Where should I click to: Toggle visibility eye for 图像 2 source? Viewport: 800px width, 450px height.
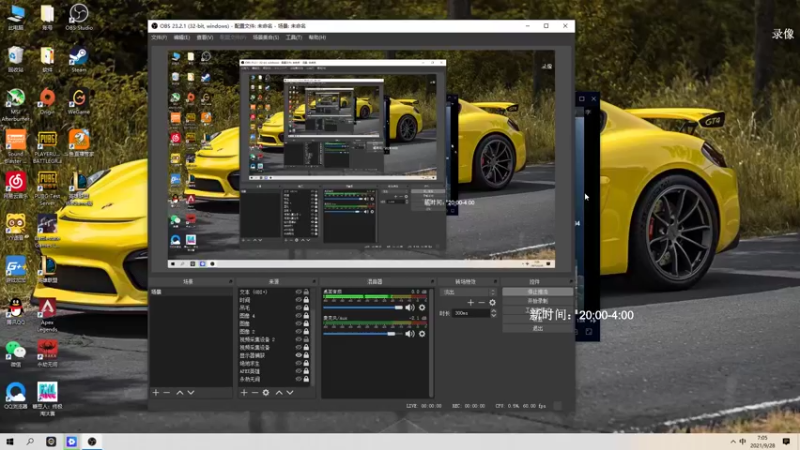click(x=298, y=332)
